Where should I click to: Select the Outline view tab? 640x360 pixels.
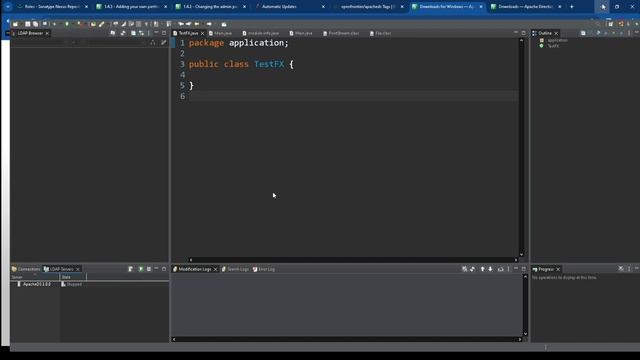coord(545,33)
